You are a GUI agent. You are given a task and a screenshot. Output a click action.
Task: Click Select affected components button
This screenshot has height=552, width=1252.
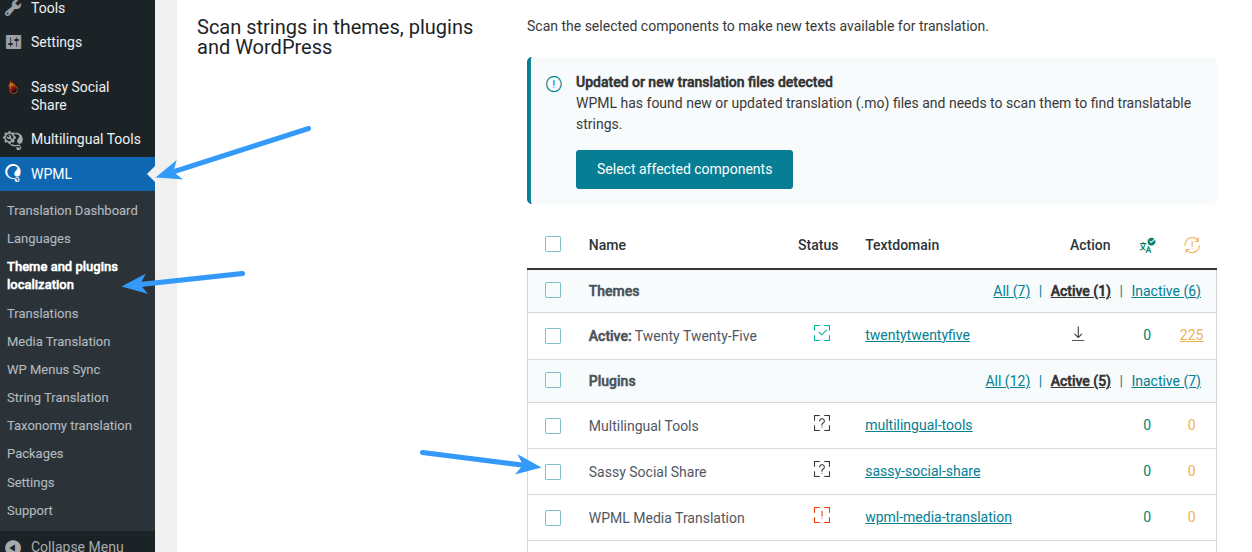coord(684,169)
